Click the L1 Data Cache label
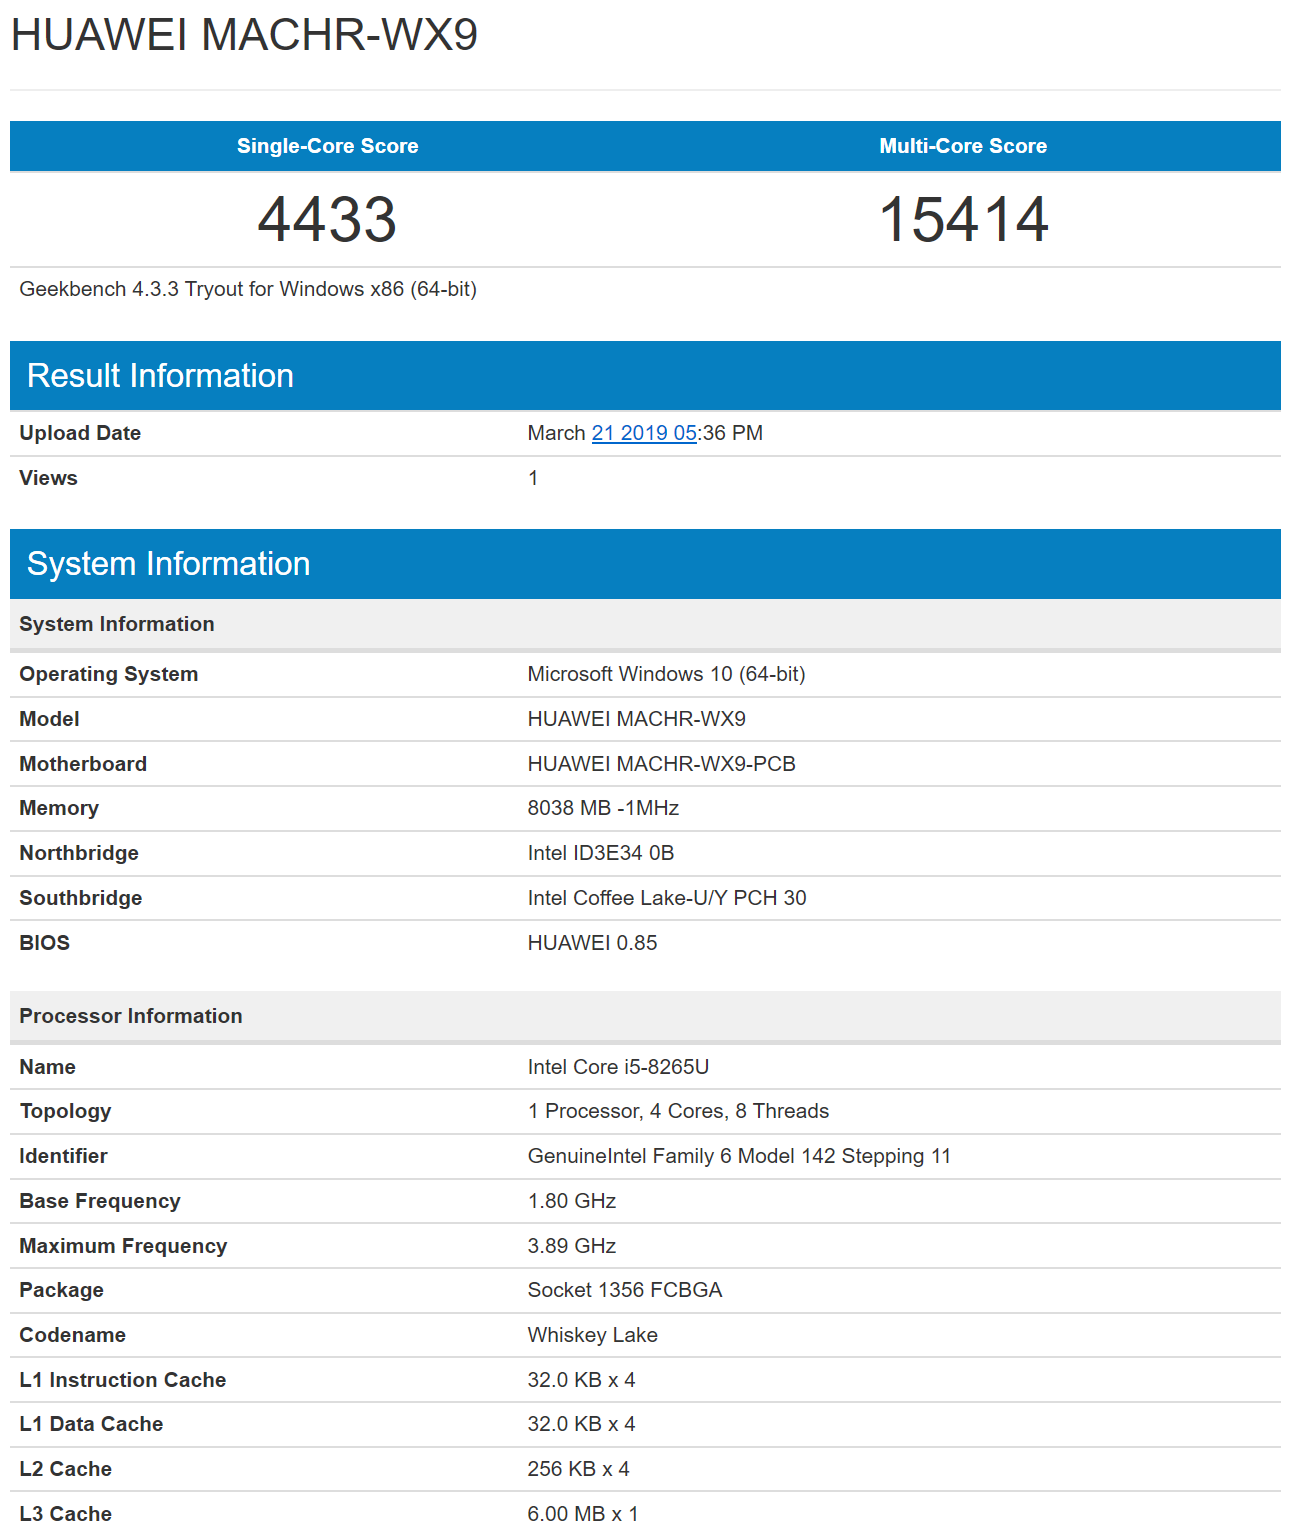Screen dimensions: 1296x1535 point(91,1424)
